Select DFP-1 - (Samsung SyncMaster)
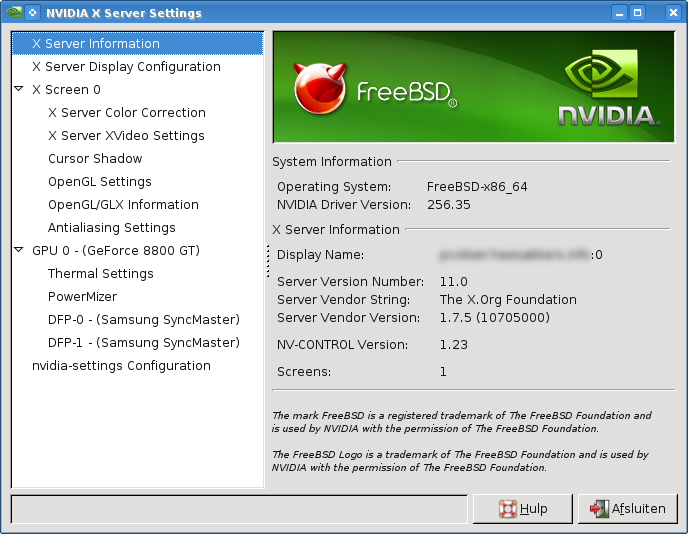688x534 pixels. click(x=144, y=343)
